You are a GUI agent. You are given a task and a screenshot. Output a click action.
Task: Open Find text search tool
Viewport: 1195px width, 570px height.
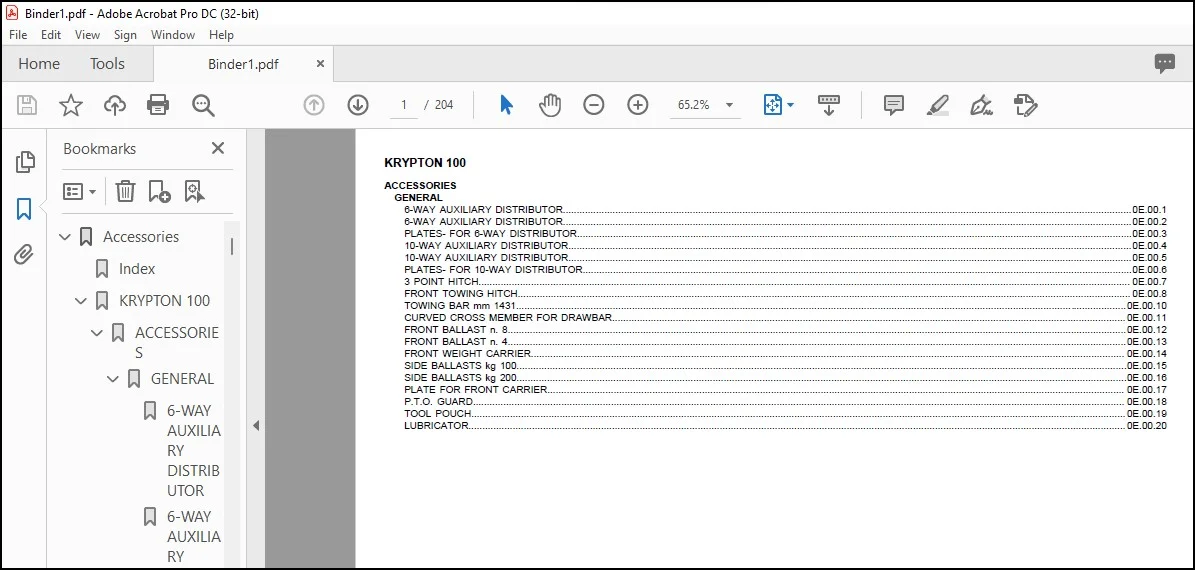pos(203,105)
